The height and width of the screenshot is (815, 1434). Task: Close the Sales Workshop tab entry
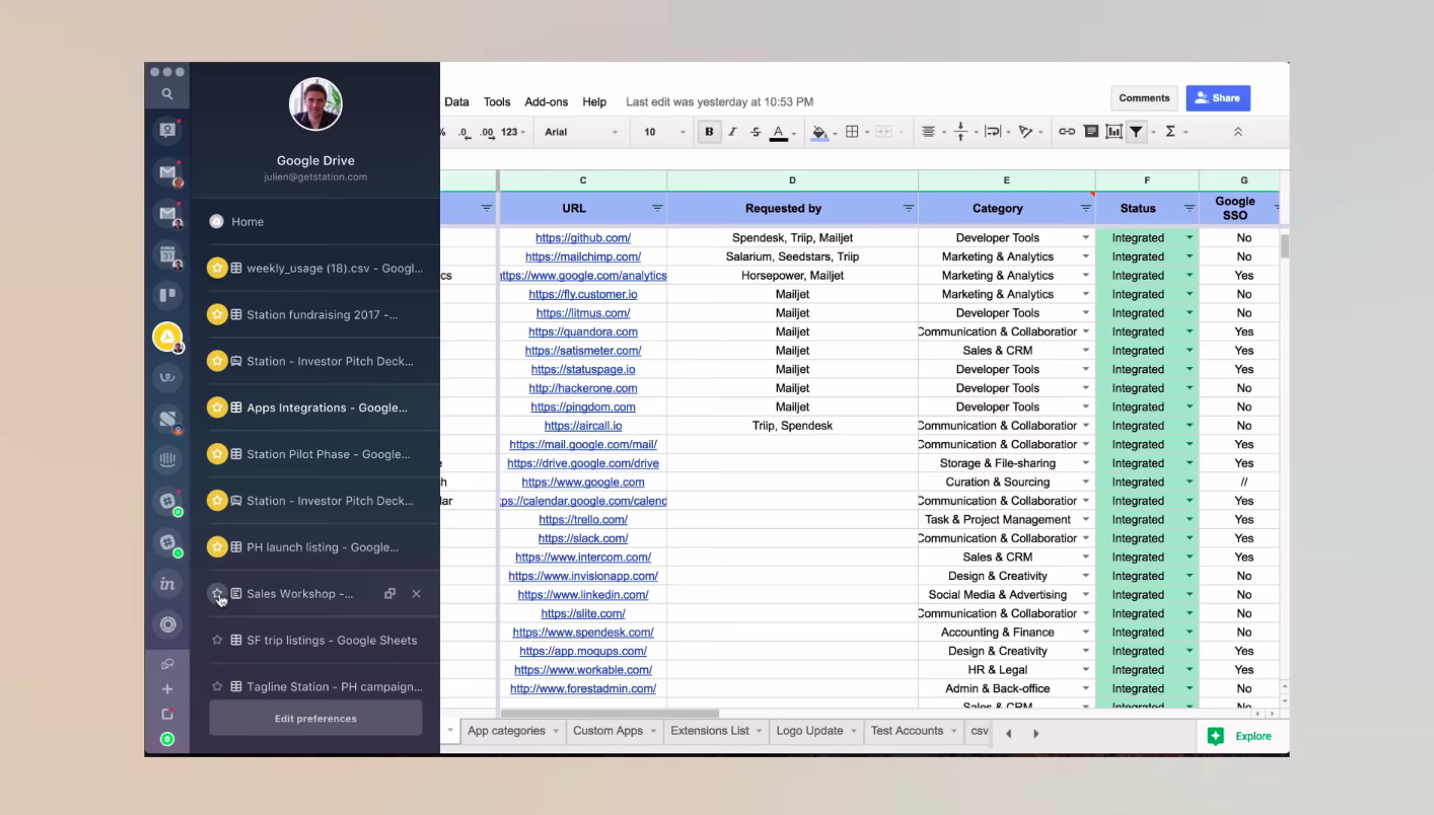(x=416, y=594)
